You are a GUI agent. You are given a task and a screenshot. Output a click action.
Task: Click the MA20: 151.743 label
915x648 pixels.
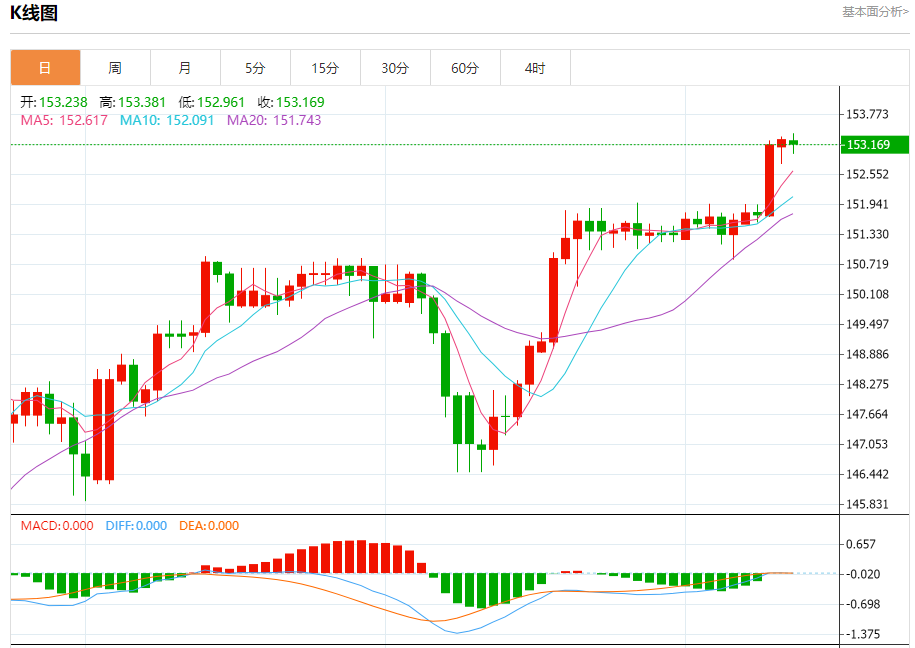pyautogui.click(x=274, y=120)
